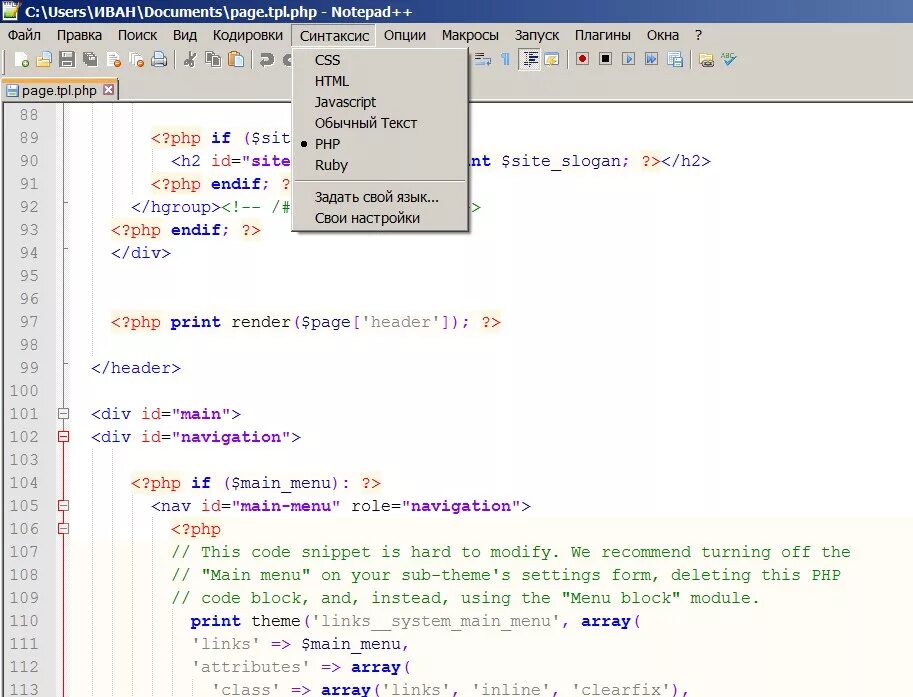Select the PHP language radio entry
This screenshot has width=913, height=697.
pos(327,144)
